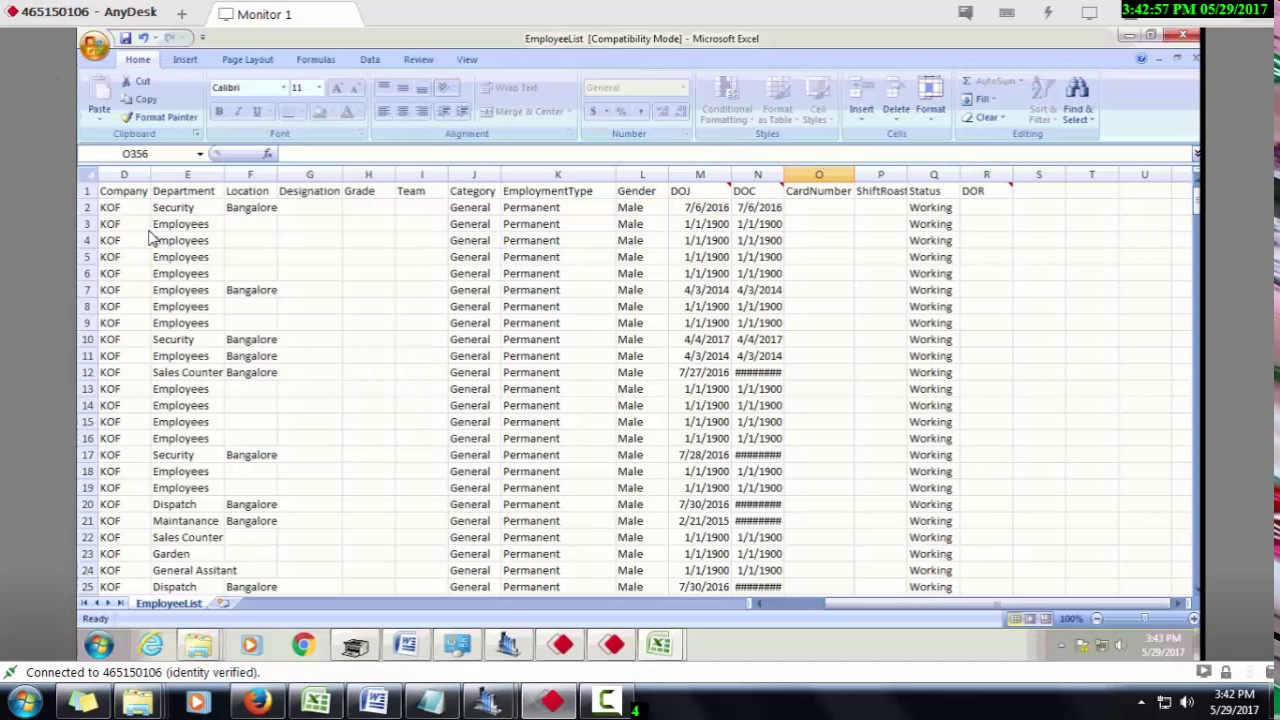This screenshot has height=720, width=1280.
Task: Toggle align text left
Action: (384, 112)
